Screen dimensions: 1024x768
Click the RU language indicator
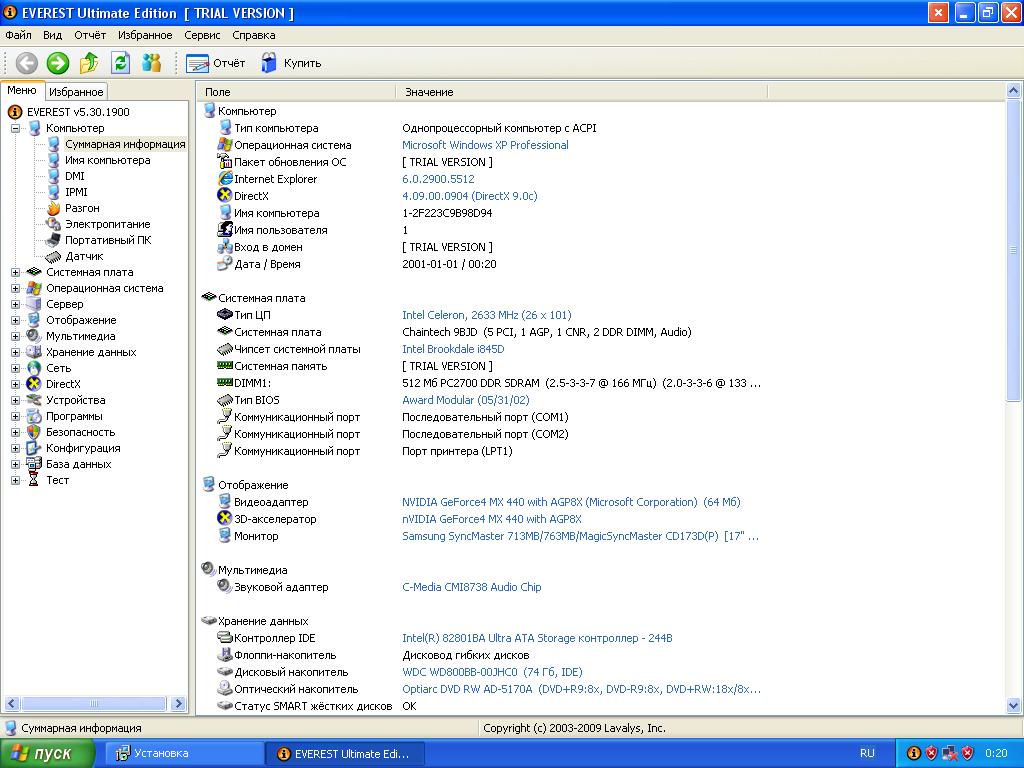pyautogui.click(x=867, y=753)
